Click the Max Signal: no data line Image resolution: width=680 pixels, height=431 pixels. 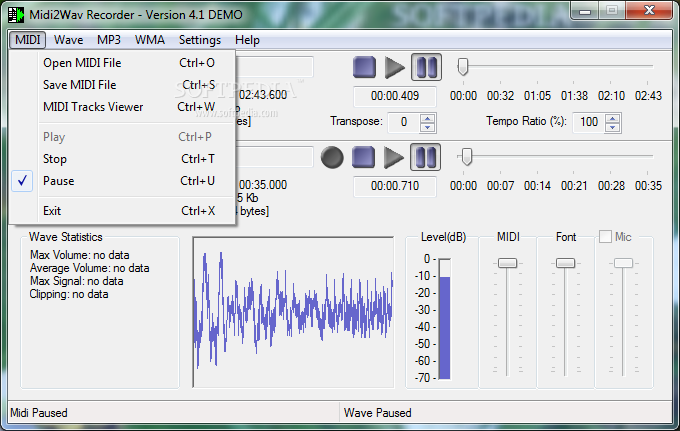click(x=76, y=281)
